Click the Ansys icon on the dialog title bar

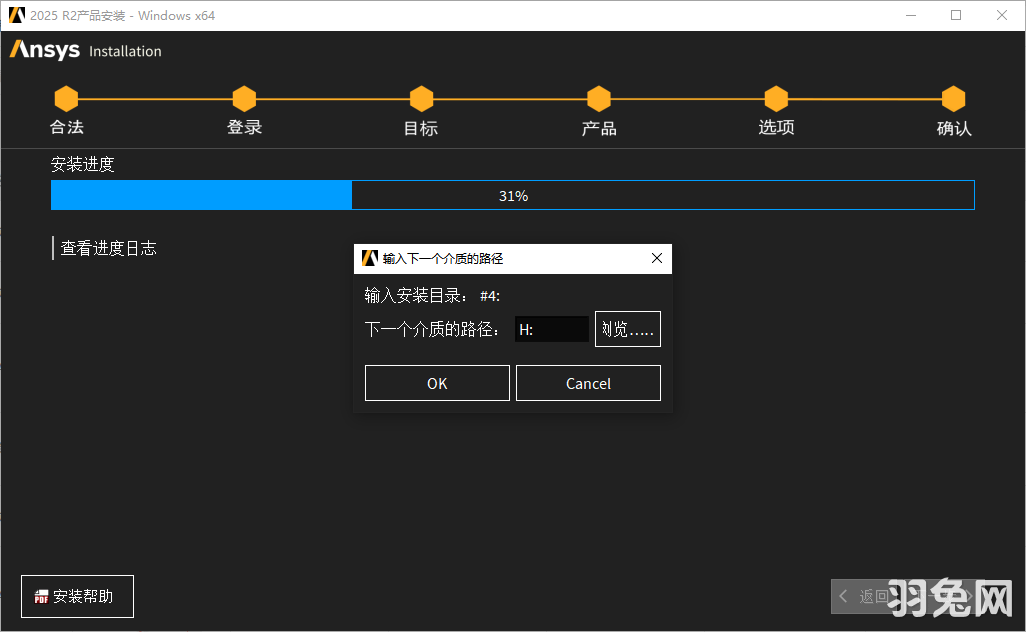click(368, 258)
